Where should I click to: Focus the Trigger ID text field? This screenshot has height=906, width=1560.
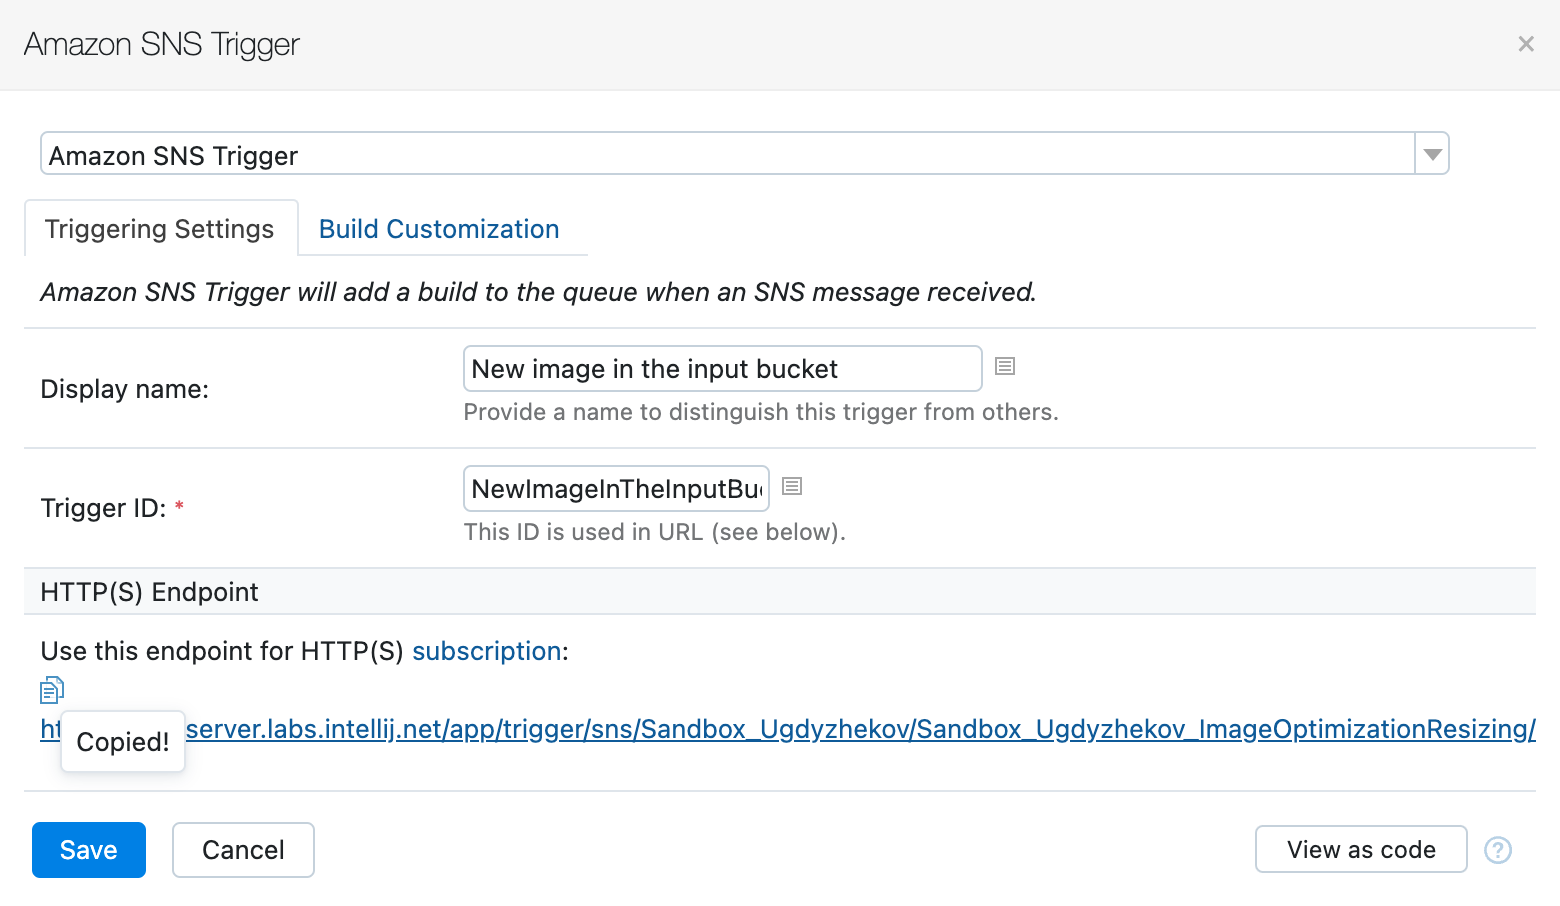point(616,489)
